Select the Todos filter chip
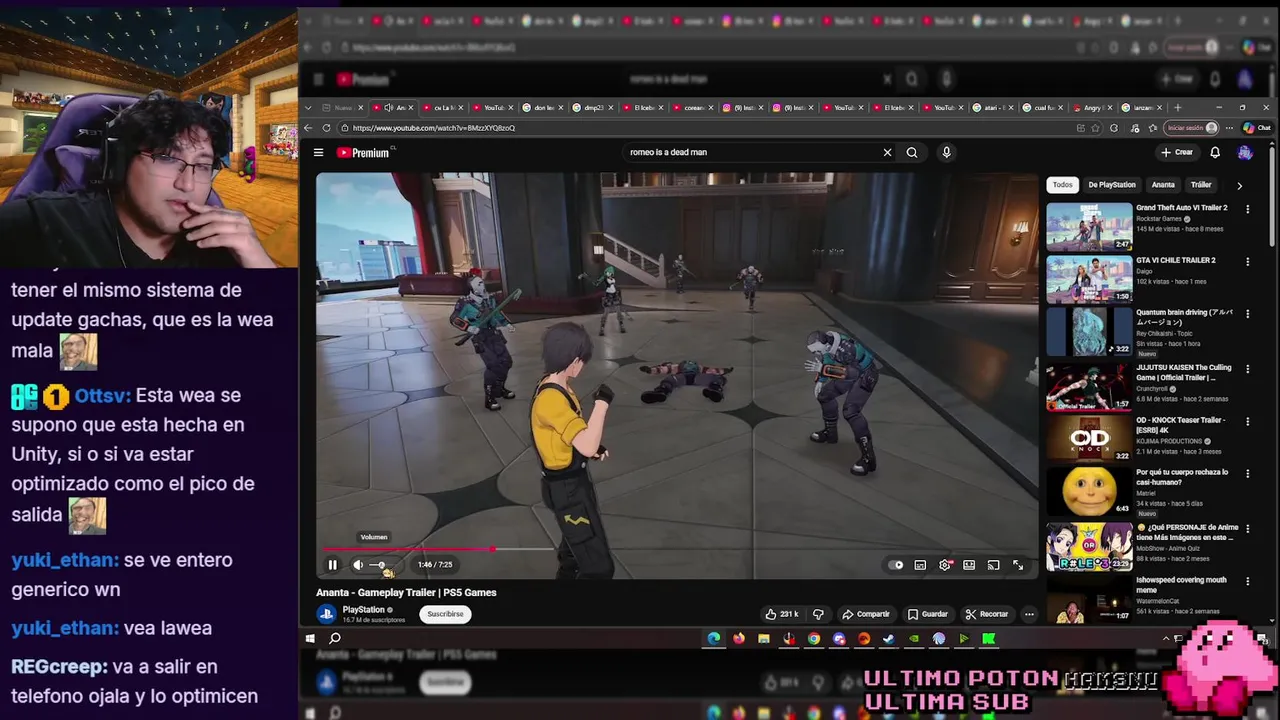1280x720 pixels. pyautogui.click(x=1062, y=185)
